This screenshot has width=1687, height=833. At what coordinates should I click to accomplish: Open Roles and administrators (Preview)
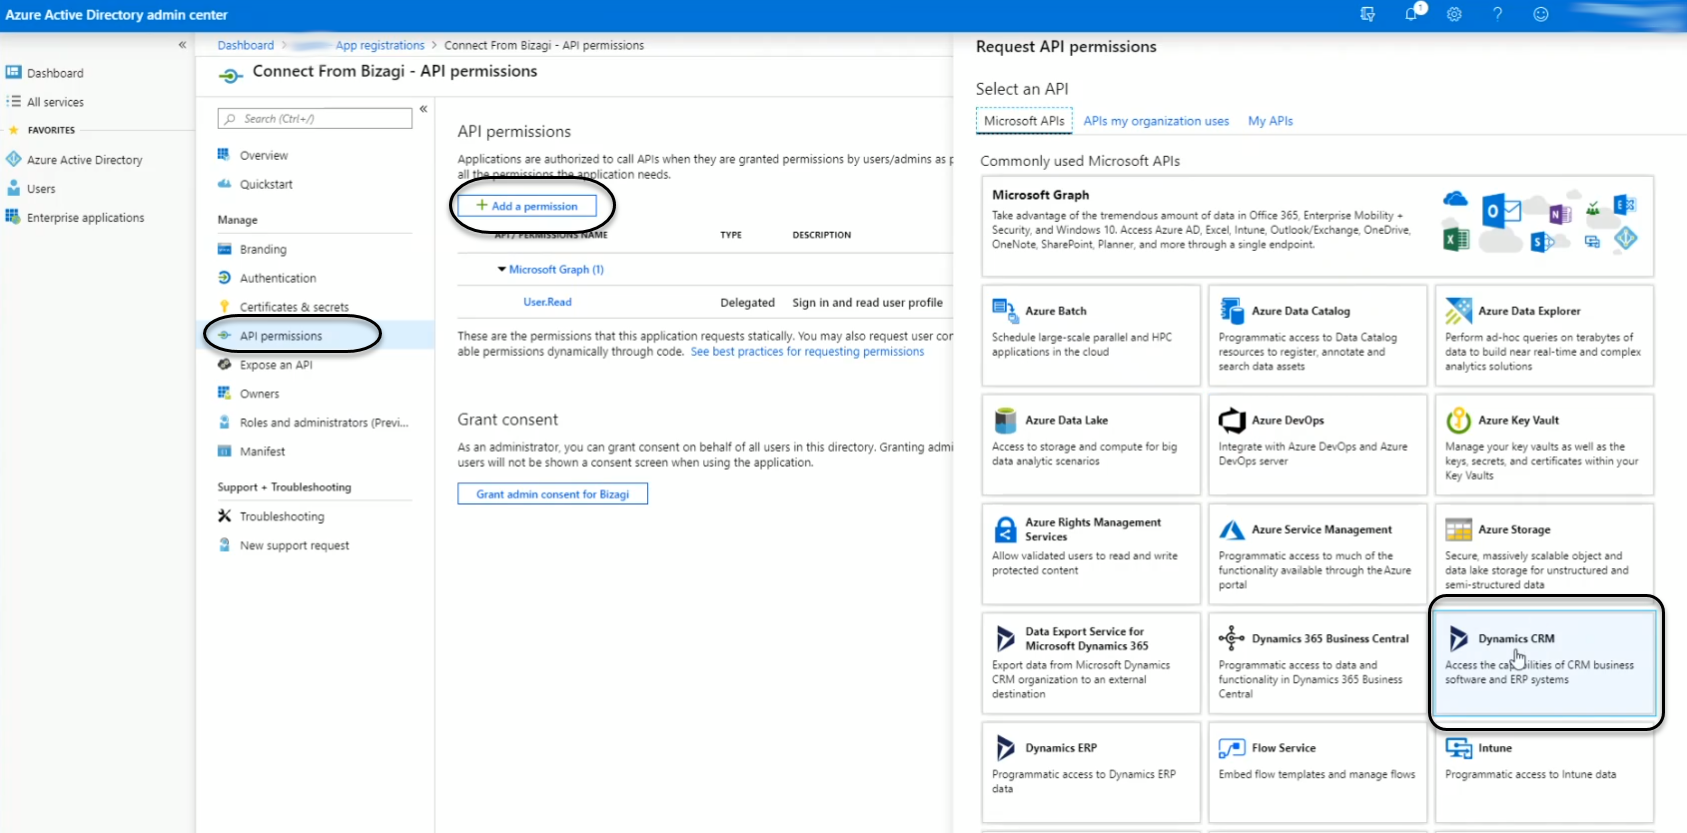[x=324, y=424]
